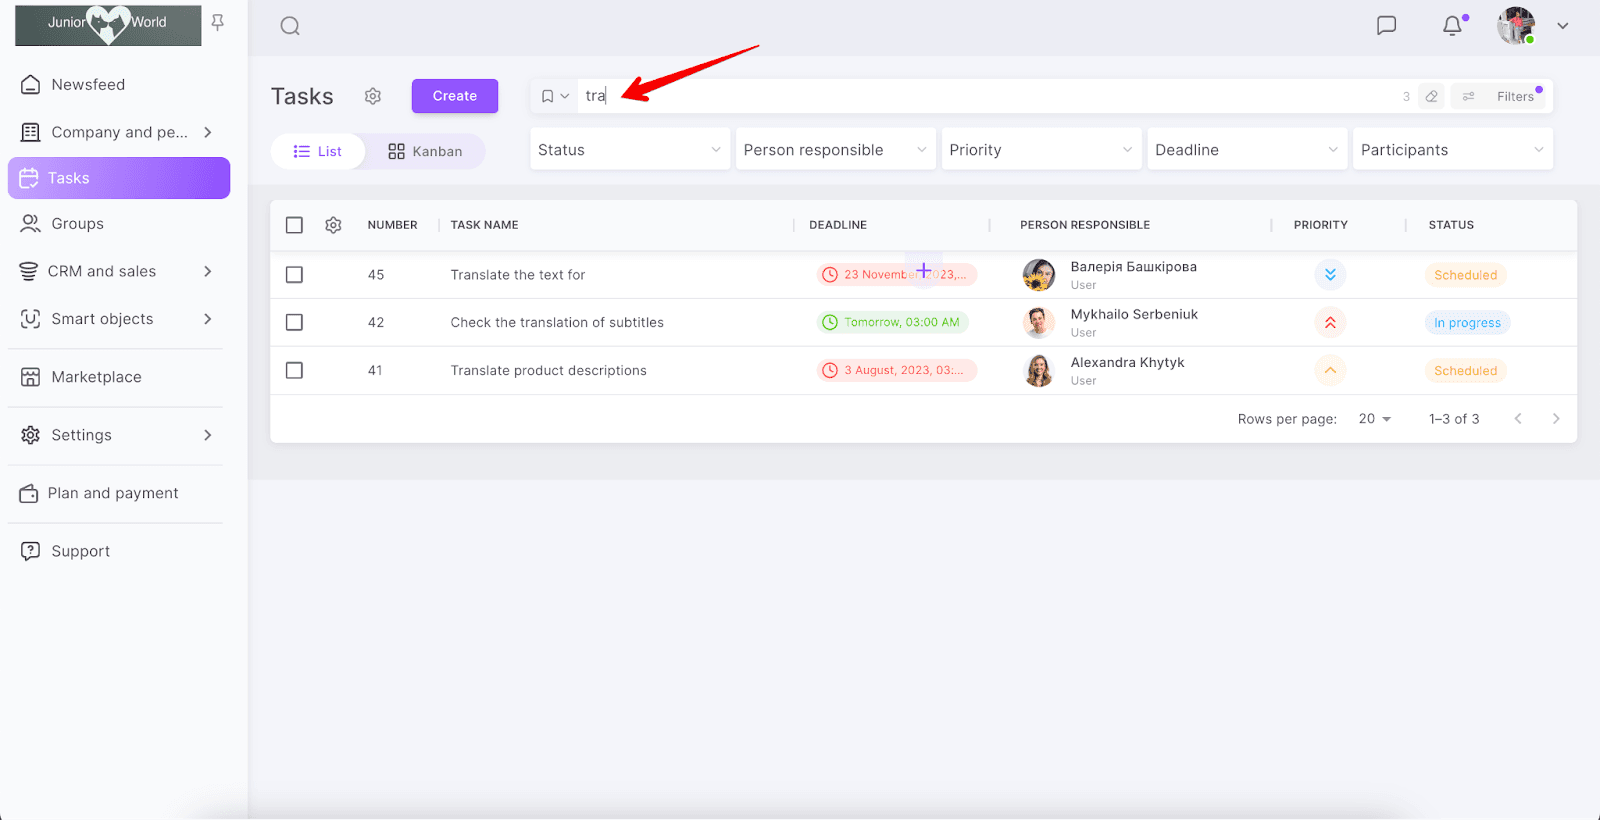Switch to Kanban view
This screenshot has width=1600, height=820.
425,151
